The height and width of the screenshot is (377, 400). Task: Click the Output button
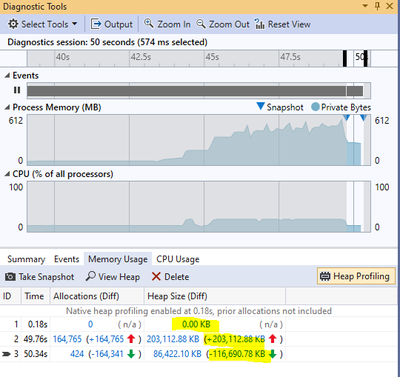(x=112, y=24)
